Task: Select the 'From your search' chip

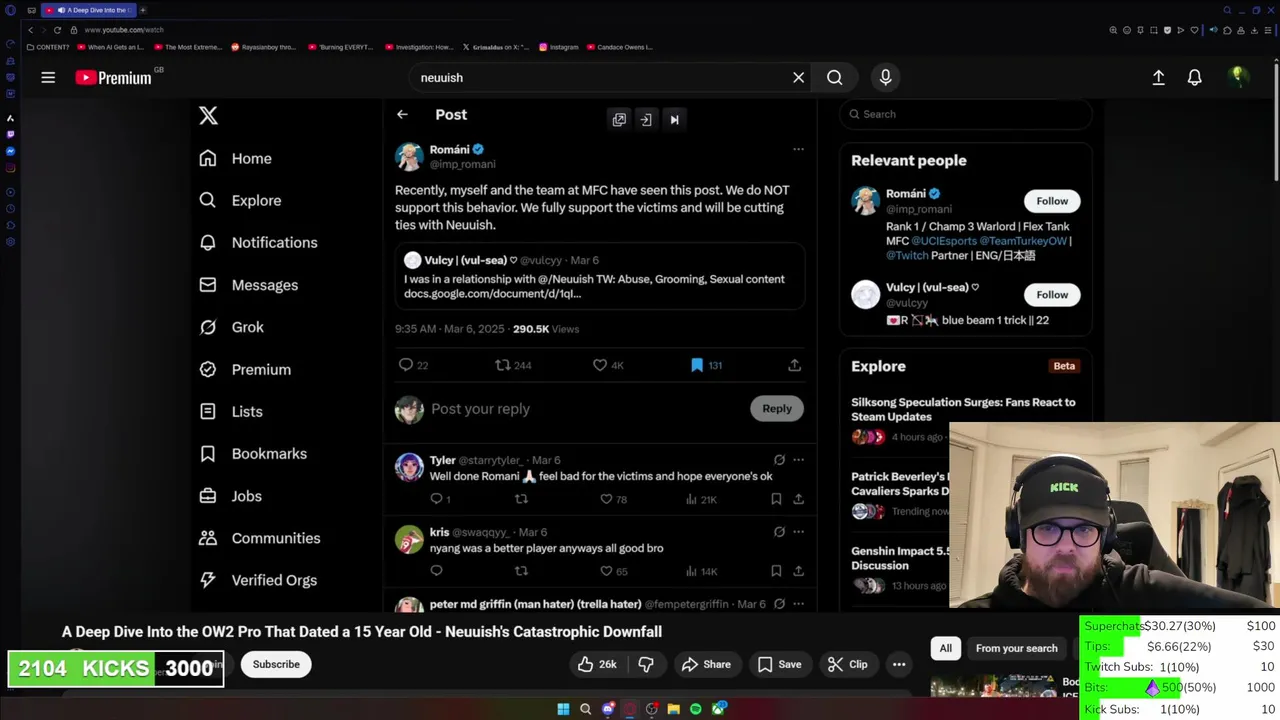Action: [x=1016, y=648]
